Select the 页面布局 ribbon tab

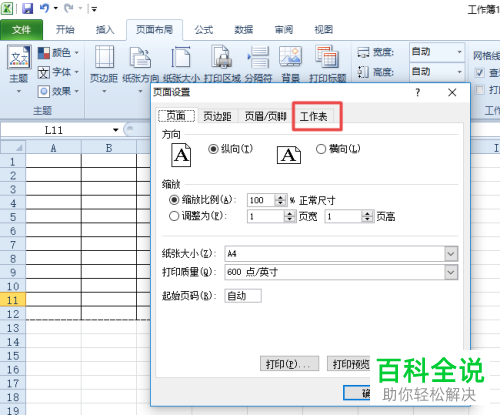154,30
